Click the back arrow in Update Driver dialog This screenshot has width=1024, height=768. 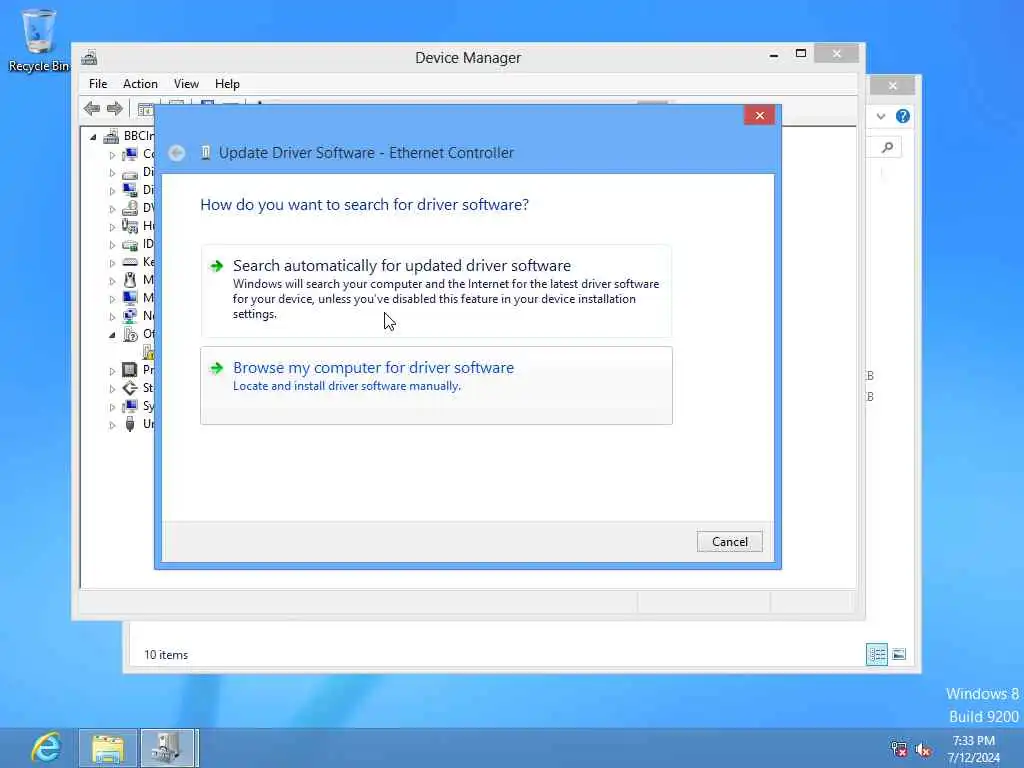click(x=176, y=153)
